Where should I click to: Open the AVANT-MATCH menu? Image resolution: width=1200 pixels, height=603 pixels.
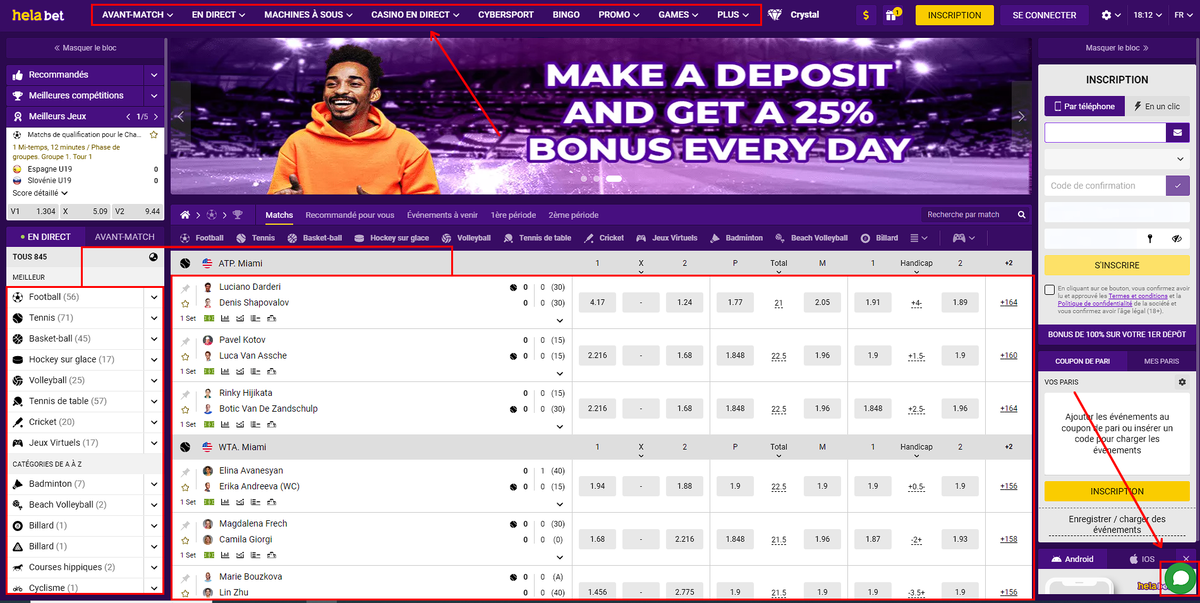(137, 15)
